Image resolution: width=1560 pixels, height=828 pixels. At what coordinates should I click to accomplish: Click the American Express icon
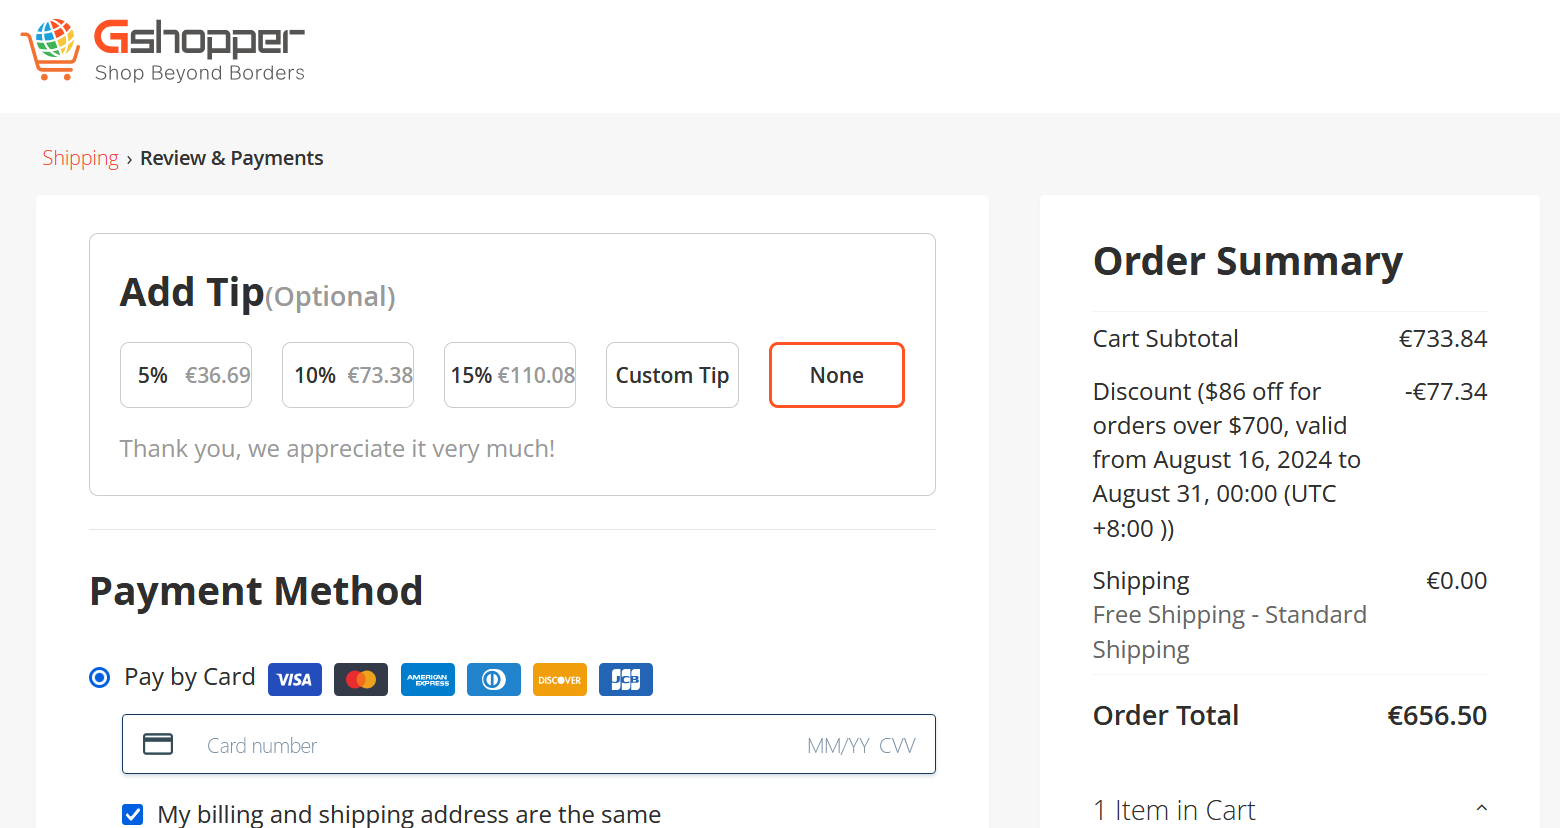coord(428,680)
